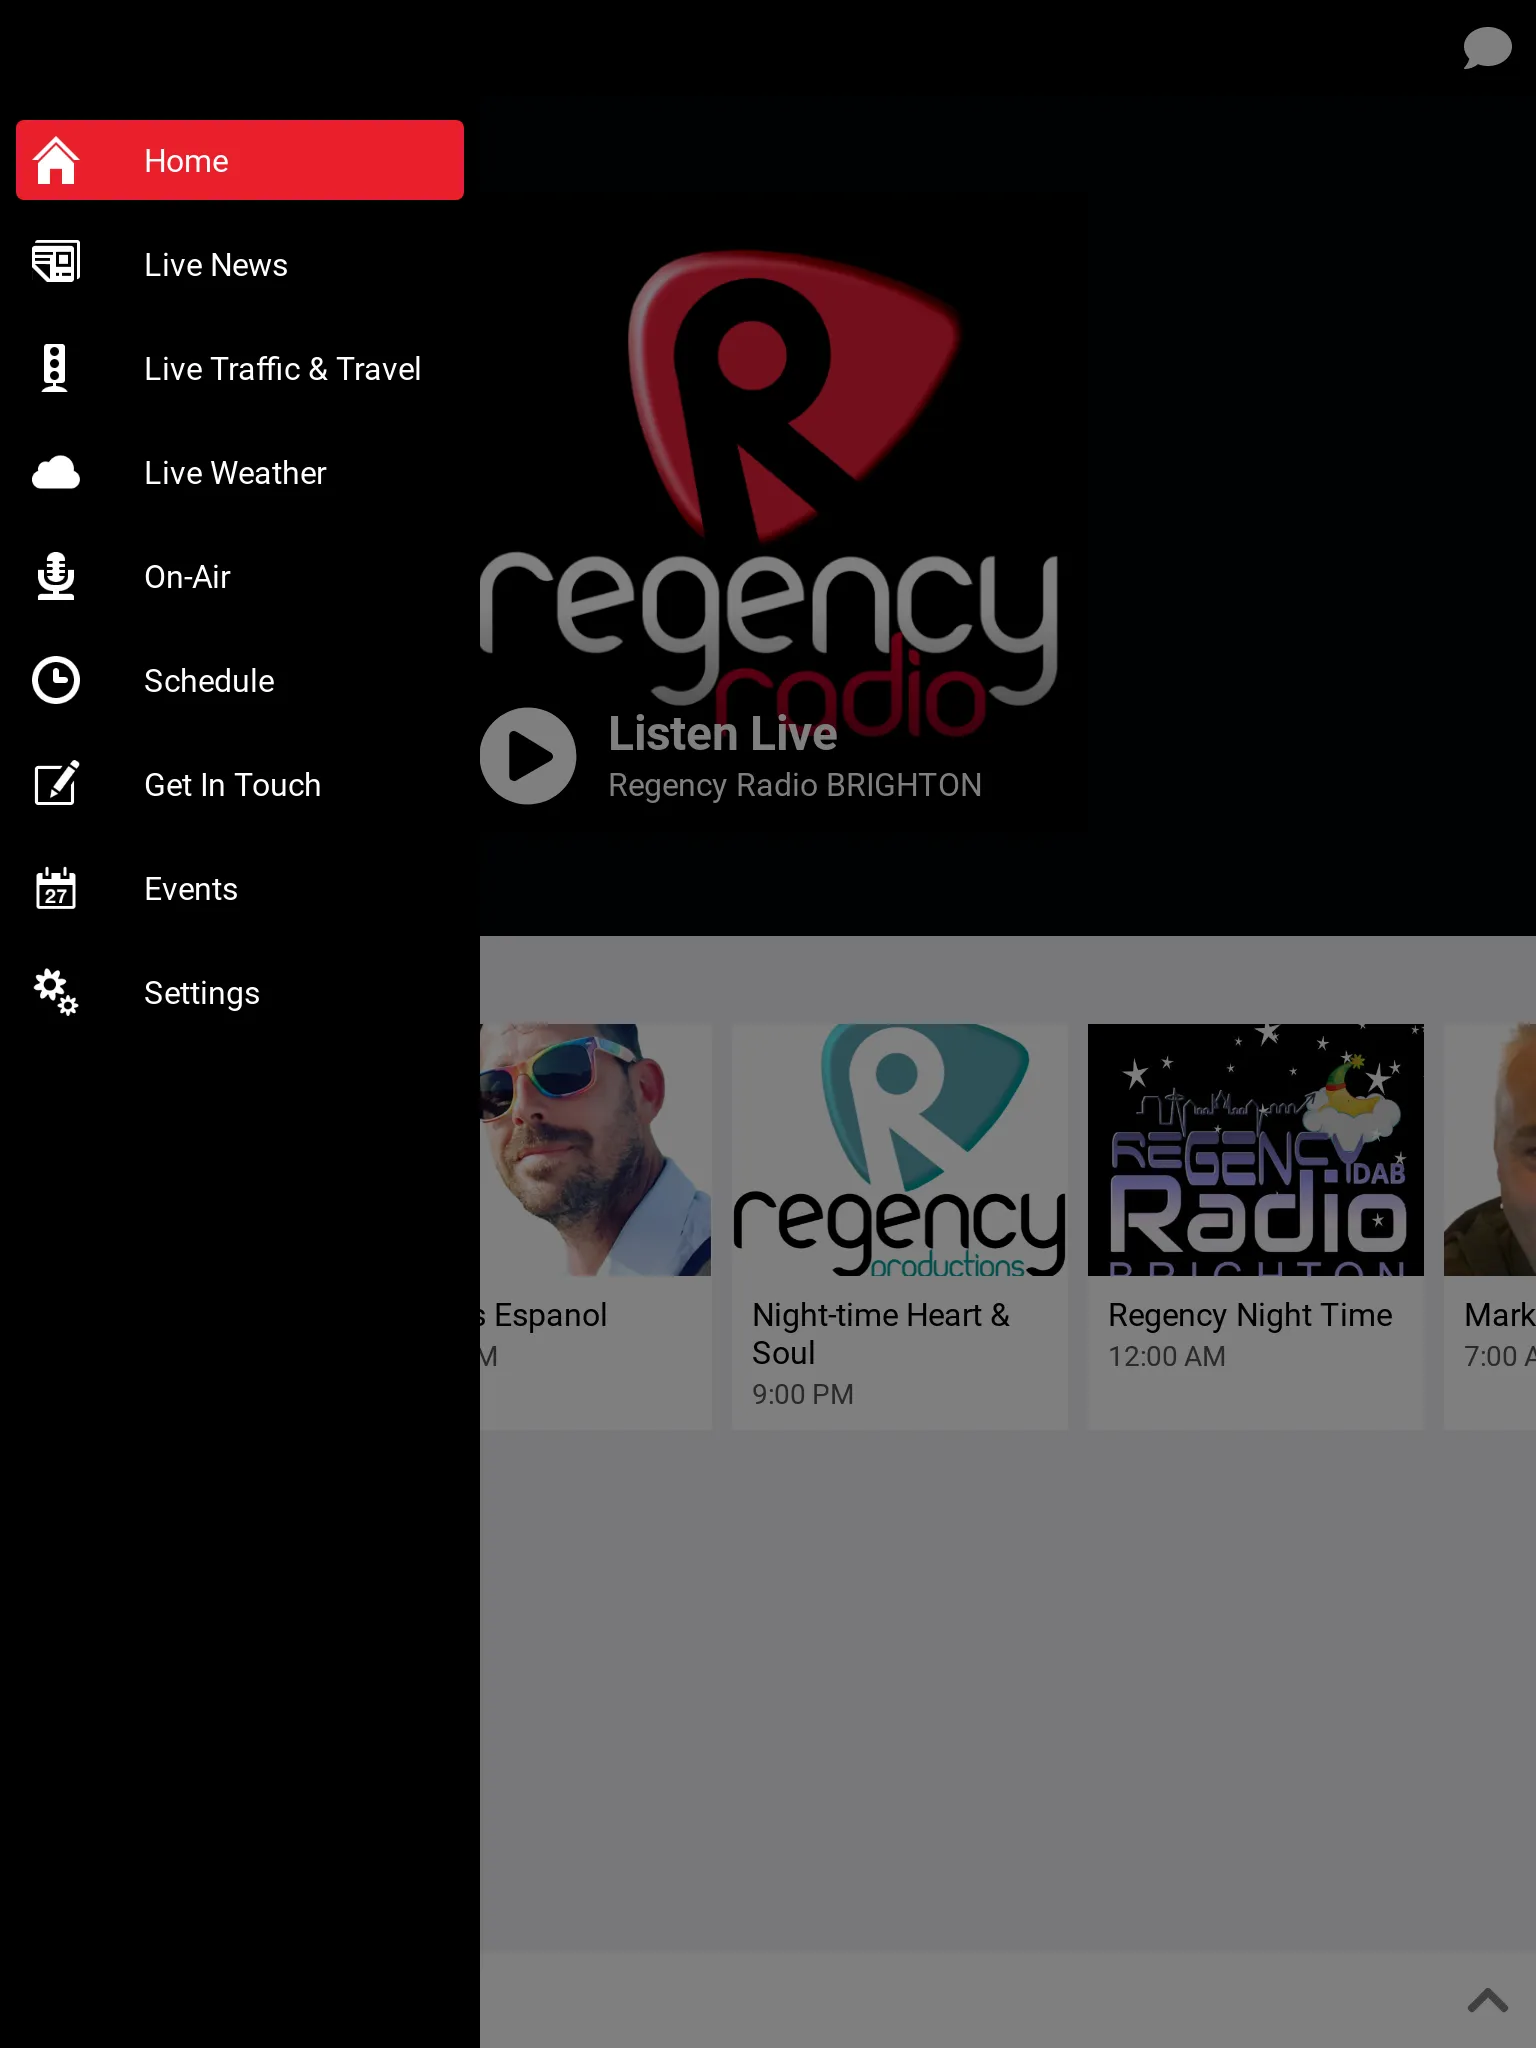Screen dimensions: 1536x2048
Task: Tap the Schedule clock icon
Action: (x=56, y=680)
